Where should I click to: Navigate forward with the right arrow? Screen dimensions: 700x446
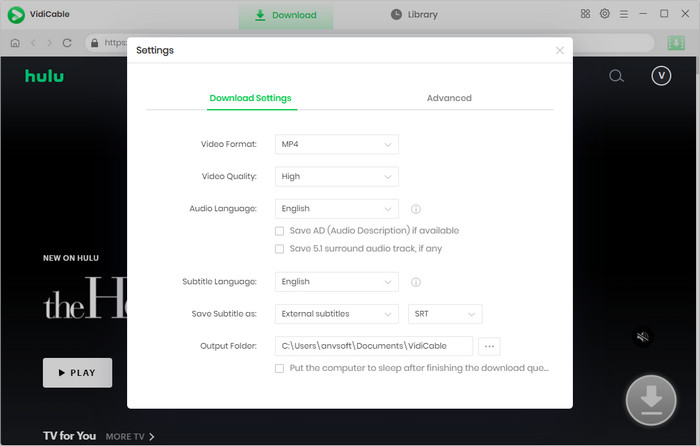coord(50,43)
